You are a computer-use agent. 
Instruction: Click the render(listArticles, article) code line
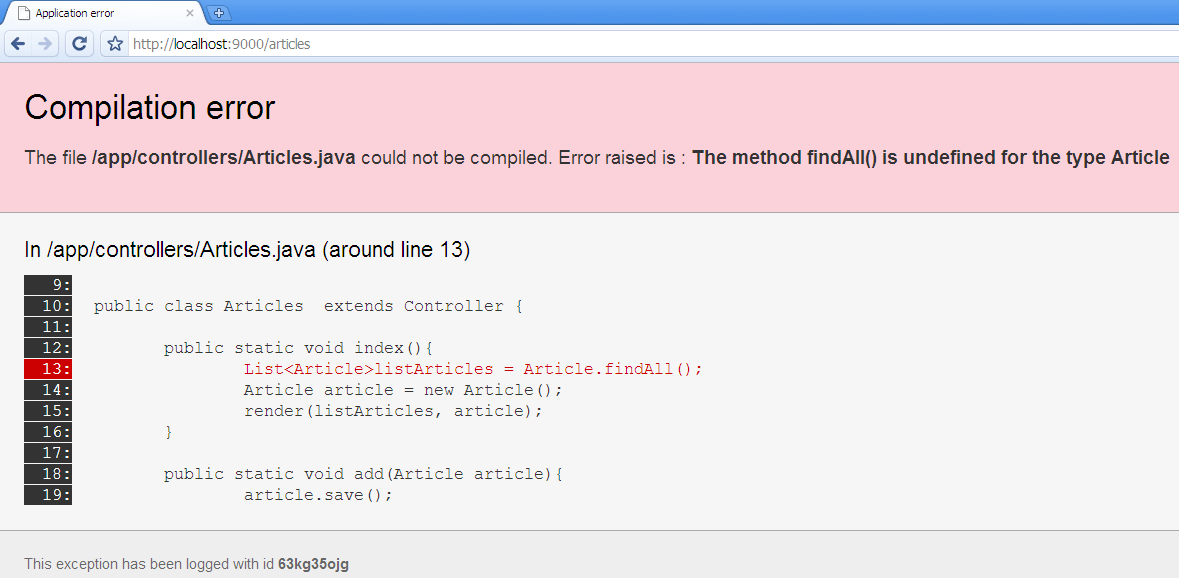pos(392,411)
